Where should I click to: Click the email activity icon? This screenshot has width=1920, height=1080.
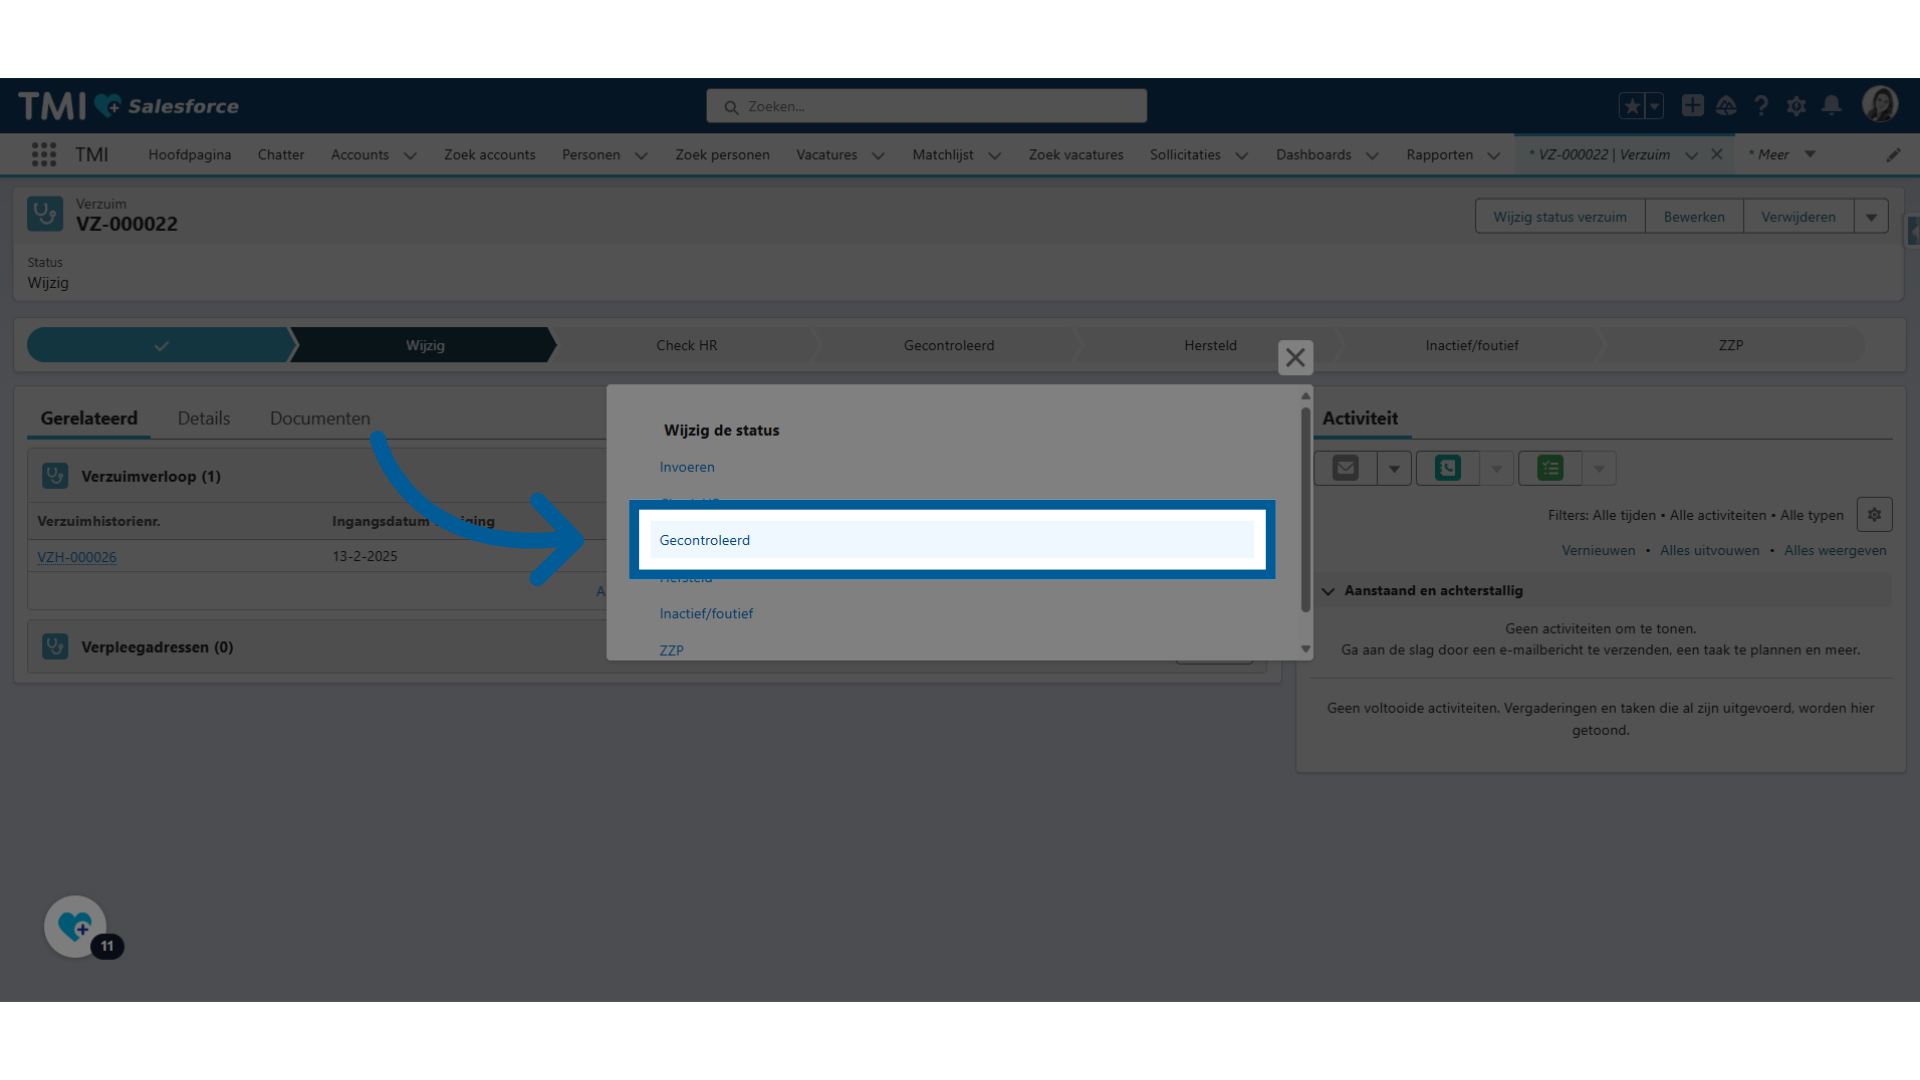[x=1345, y=468]
